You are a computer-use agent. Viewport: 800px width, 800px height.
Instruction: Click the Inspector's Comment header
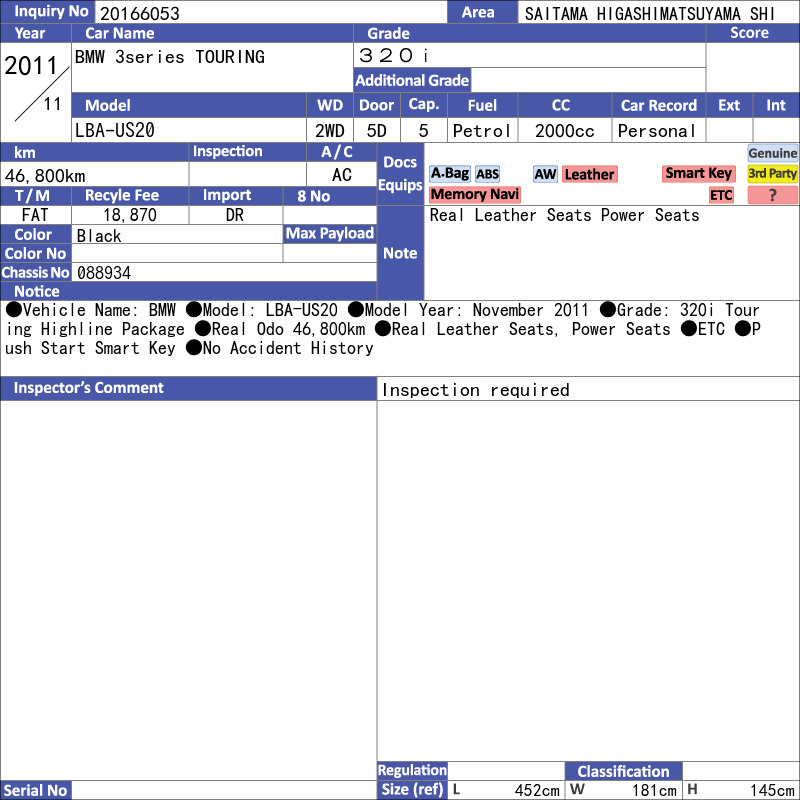[x=188, y=388]
